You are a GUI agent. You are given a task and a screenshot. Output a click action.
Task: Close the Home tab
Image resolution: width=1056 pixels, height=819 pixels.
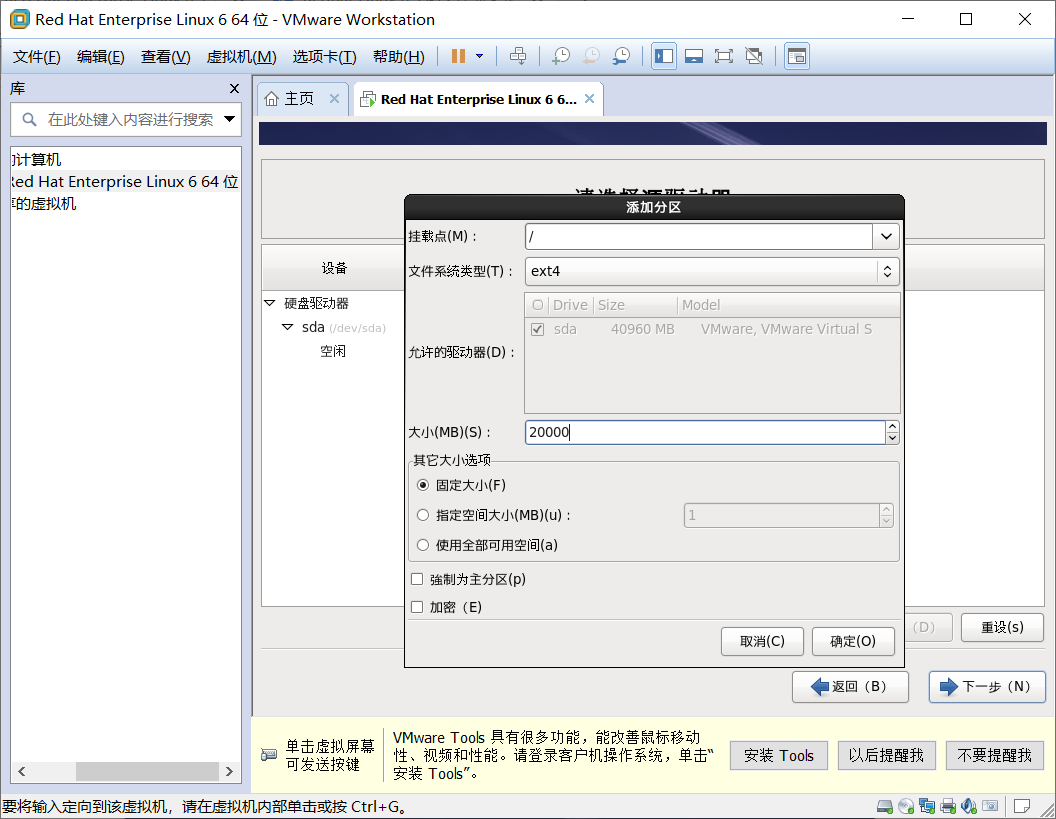[334, 99]
